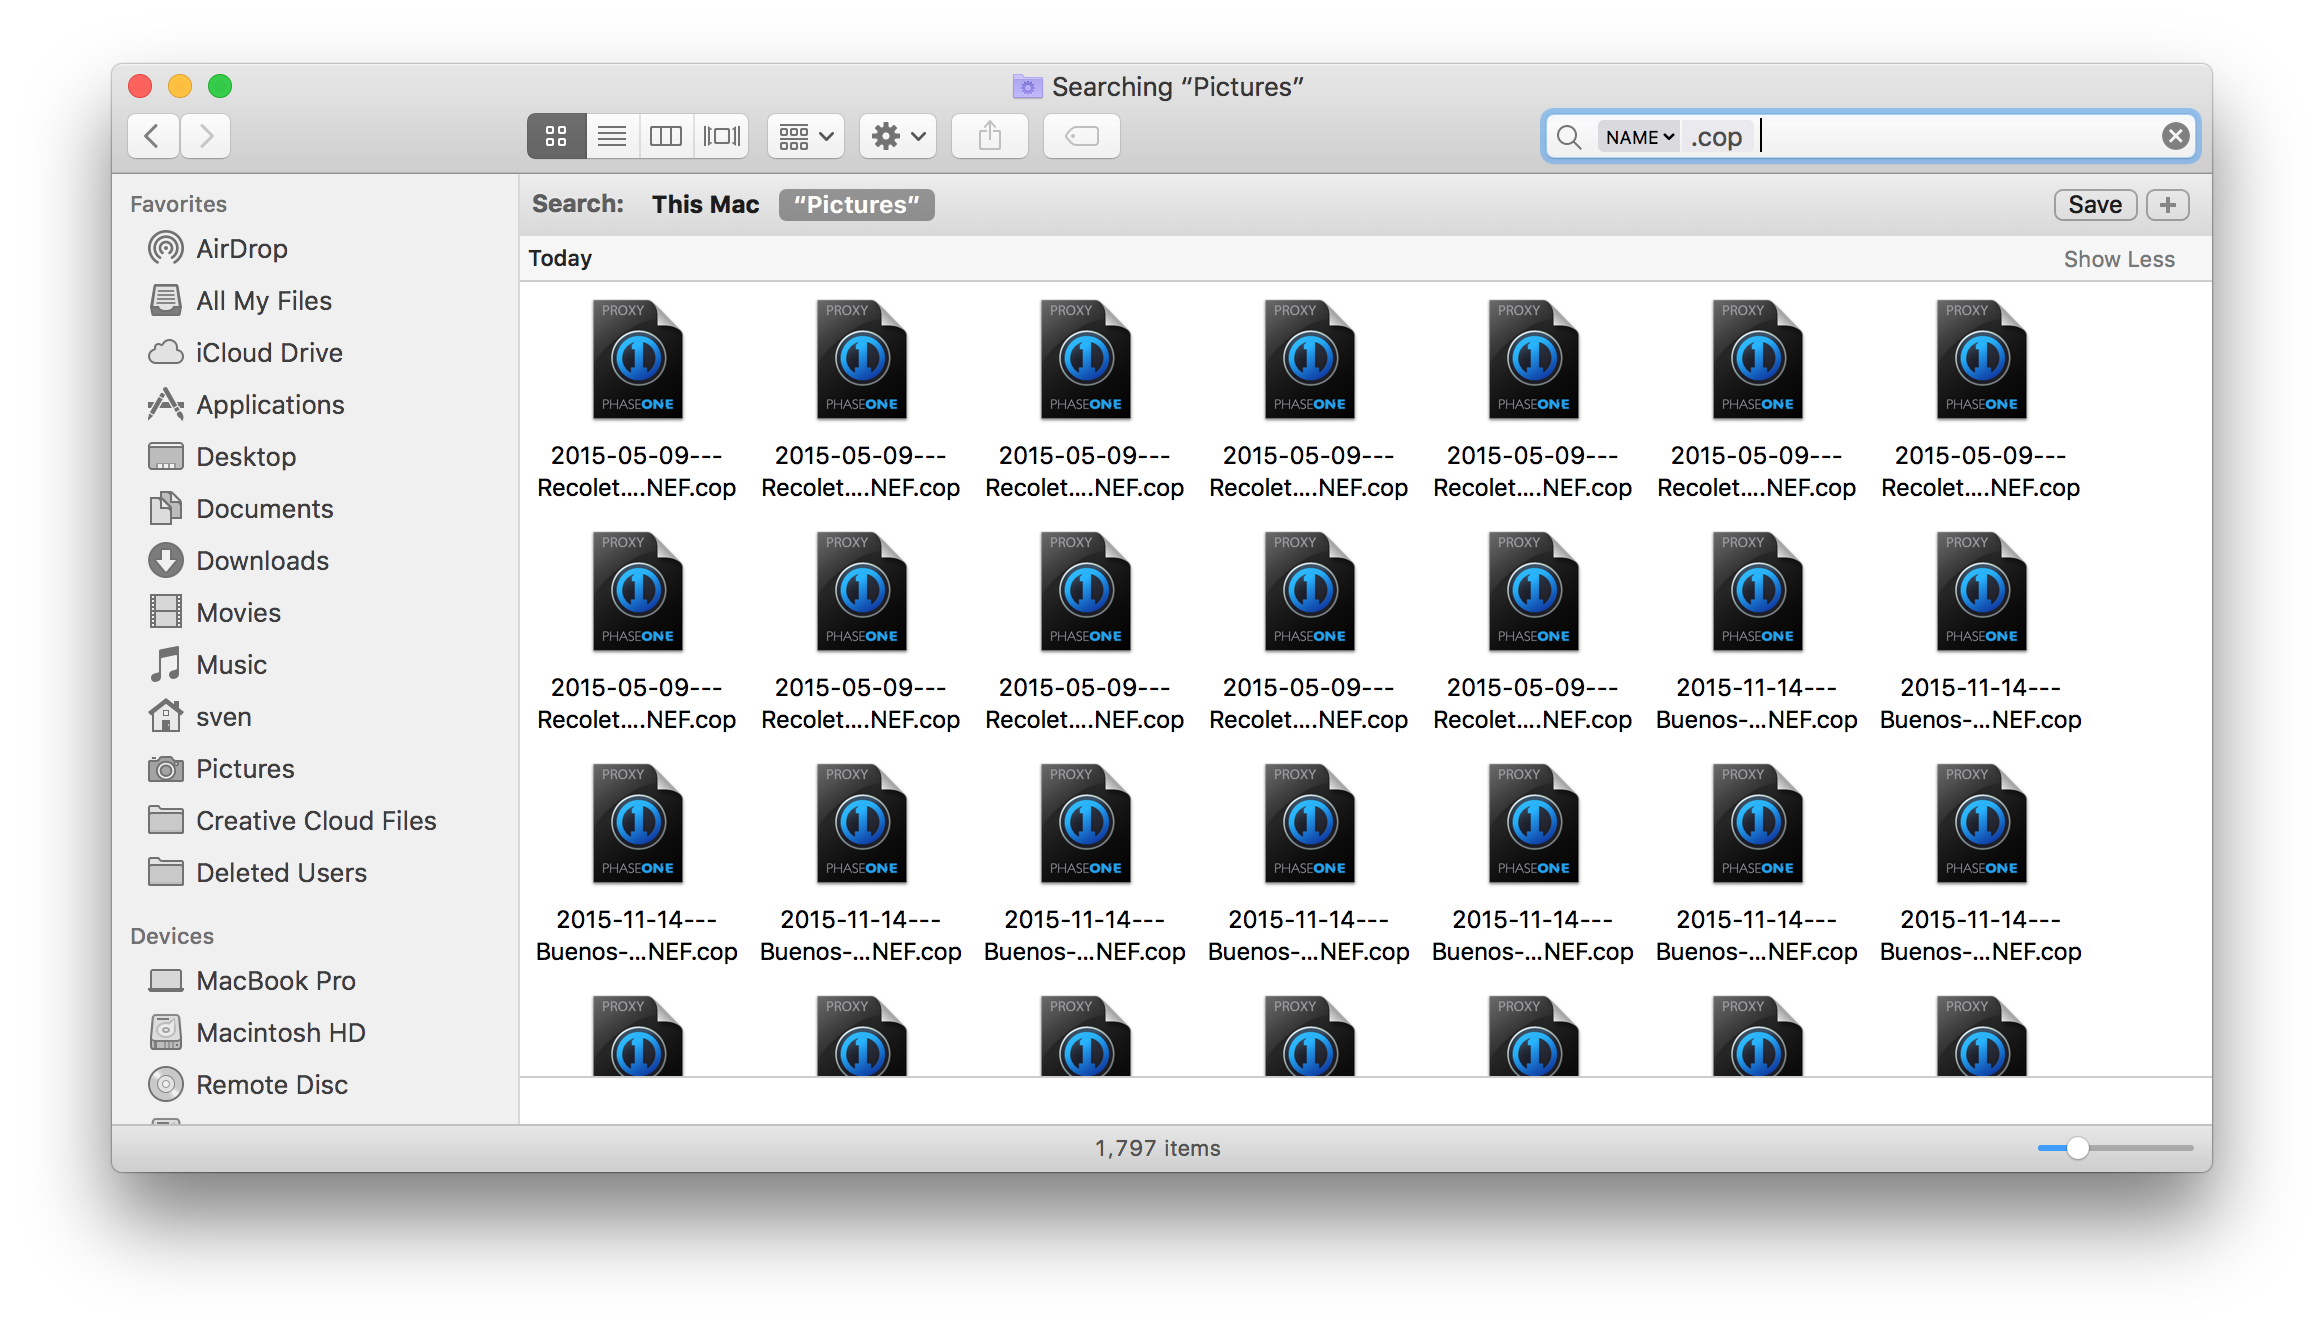This screenshot has height=1332, width=2324.
Task: Click the Share toolbar icon
Action: [x=989, y=136]
